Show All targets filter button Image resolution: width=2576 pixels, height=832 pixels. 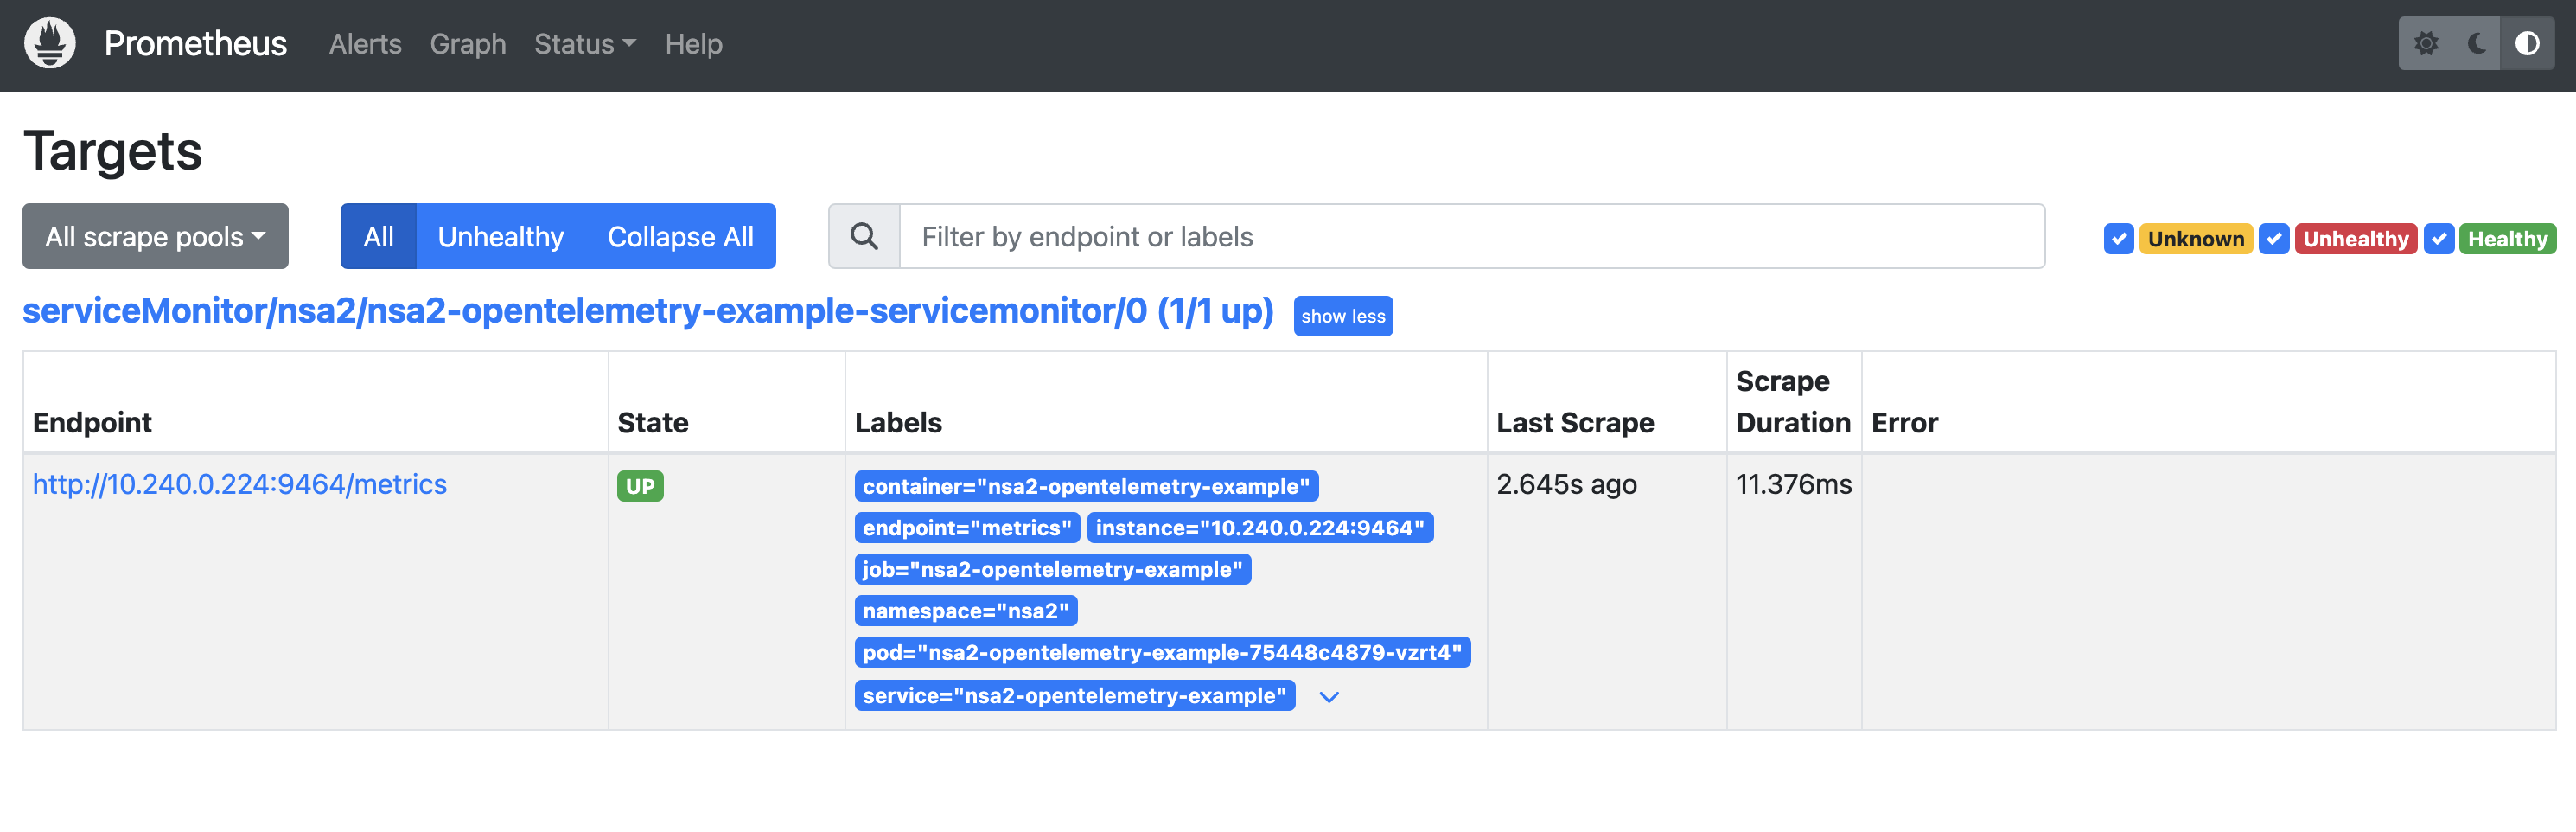[x=378, y=236]
